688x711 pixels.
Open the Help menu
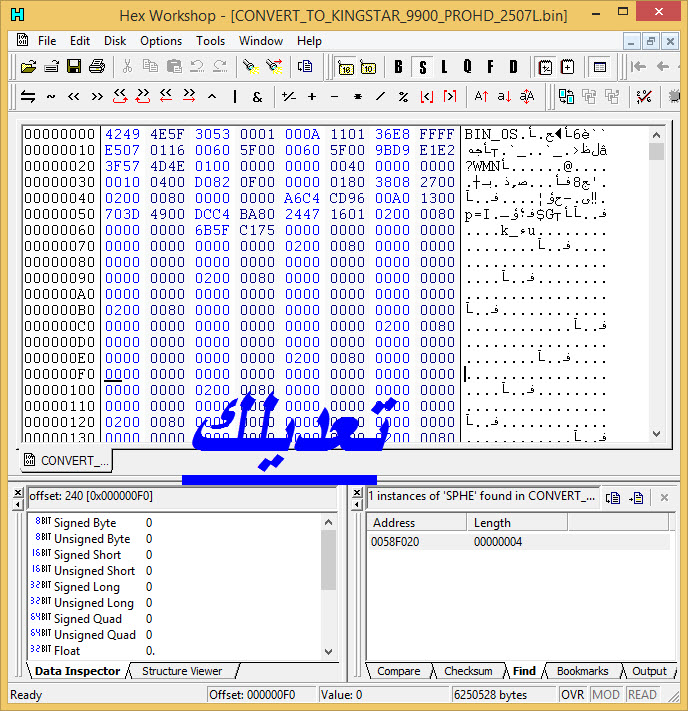click(309, 41)
